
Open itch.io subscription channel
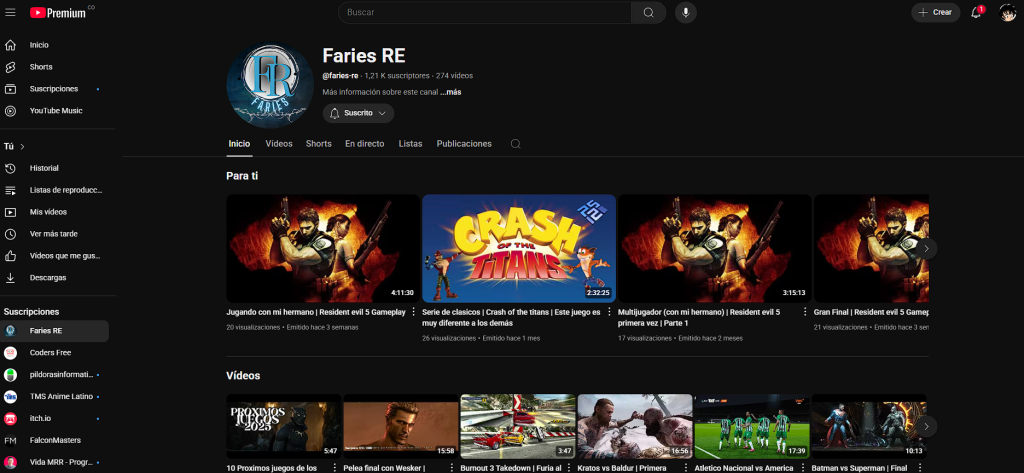point(54,418)
